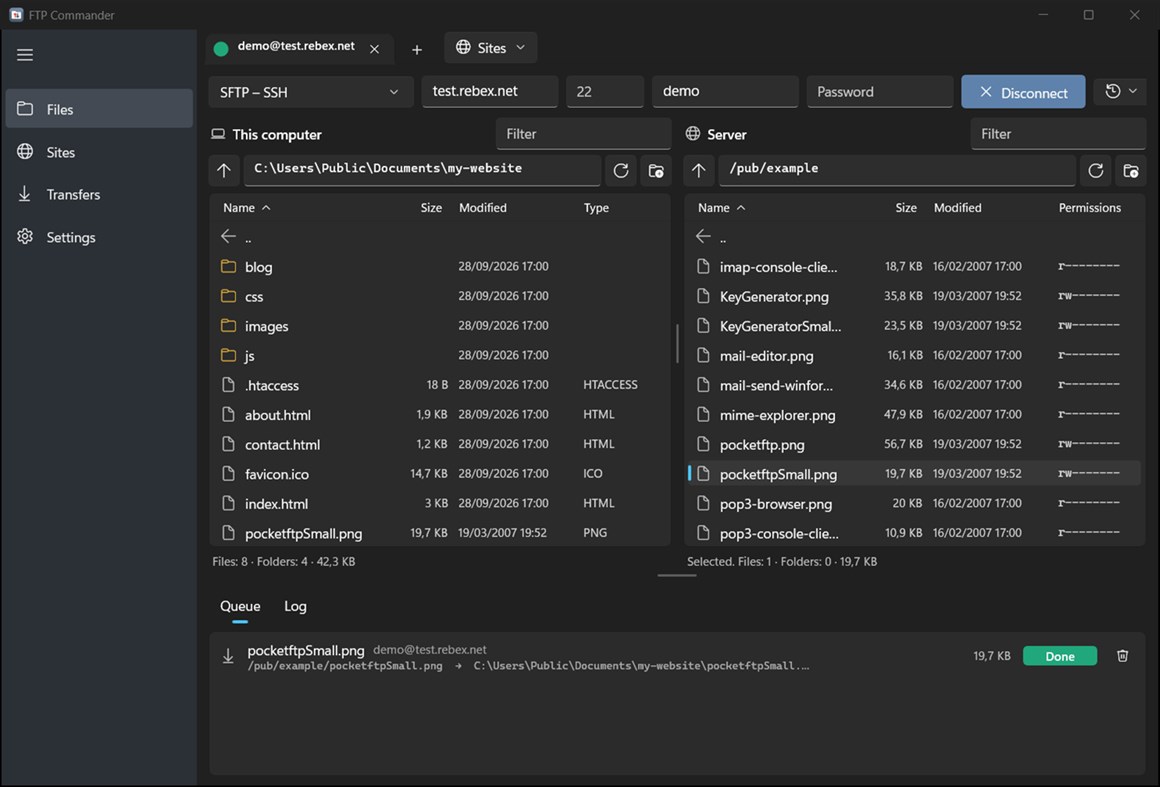Open the hamburger navigation menu
The height and width of the screenshot is (787, 1160).
(x=25, y=55)
